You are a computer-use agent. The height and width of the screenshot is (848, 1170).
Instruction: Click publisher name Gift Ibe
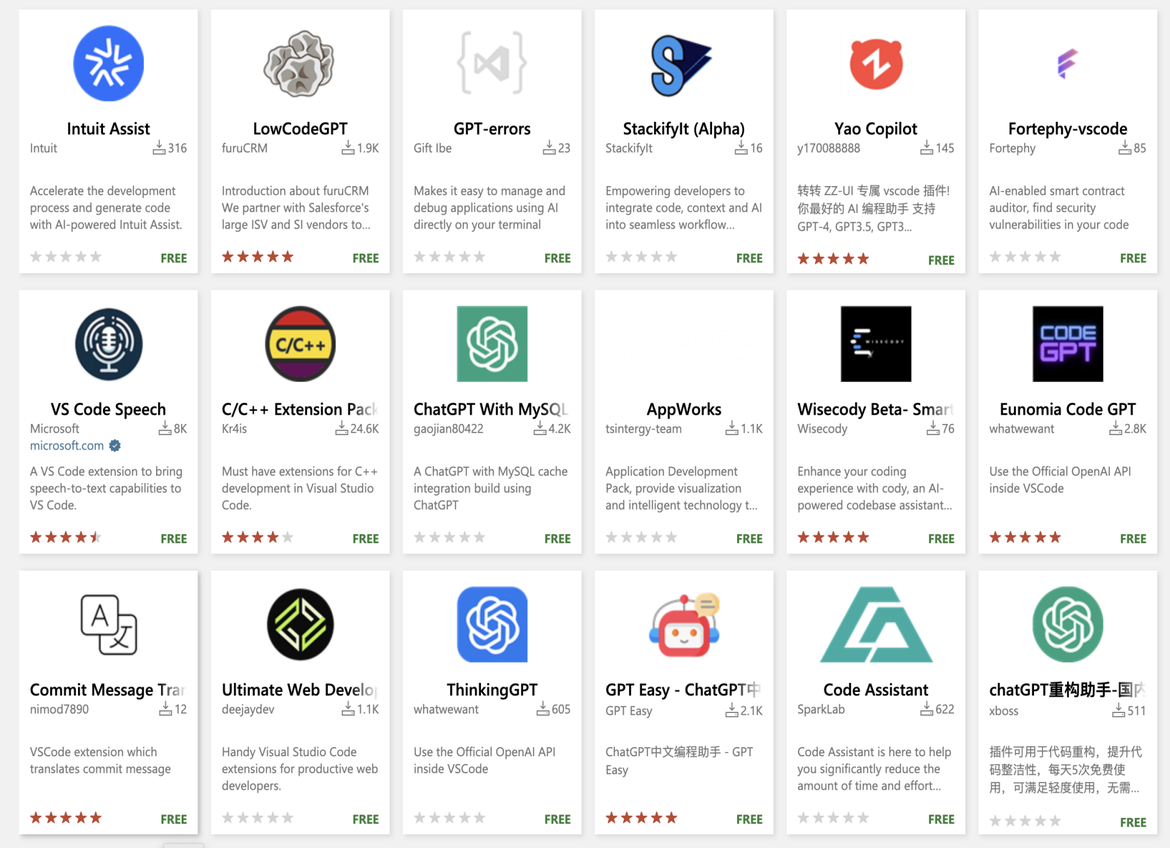(433, 148)
